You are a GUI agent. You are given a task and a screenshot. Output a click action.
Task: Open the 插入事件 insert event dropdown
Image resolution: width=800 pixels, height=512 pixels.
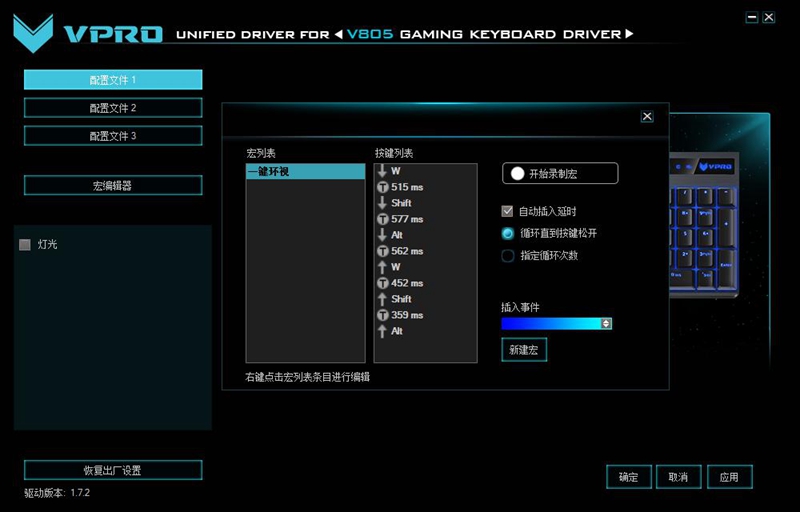coord(556,323)
